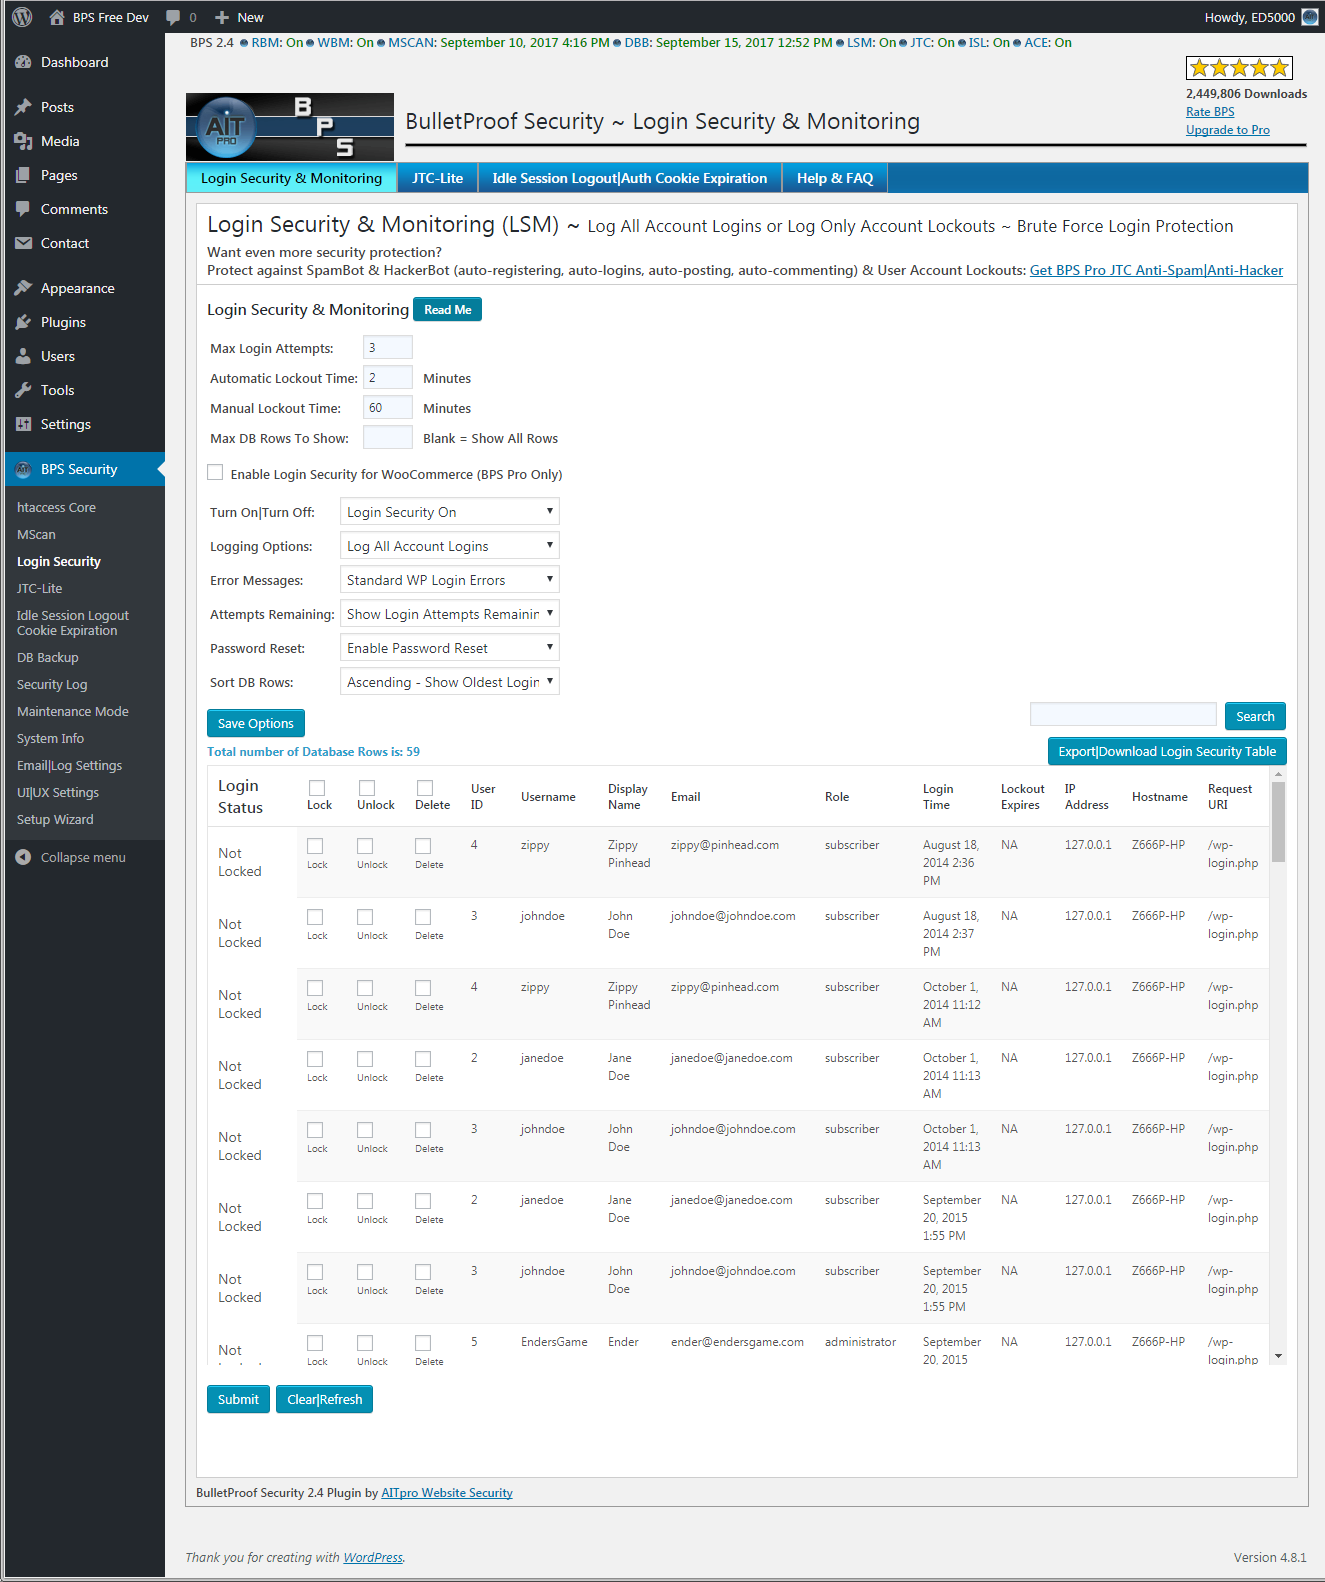Viewport: 1325px width, 1582px height.
Task: Open Get BPS Pro JTC Anti-Spam|Anti-Hacker link
Action: (x=1156, y=270)
